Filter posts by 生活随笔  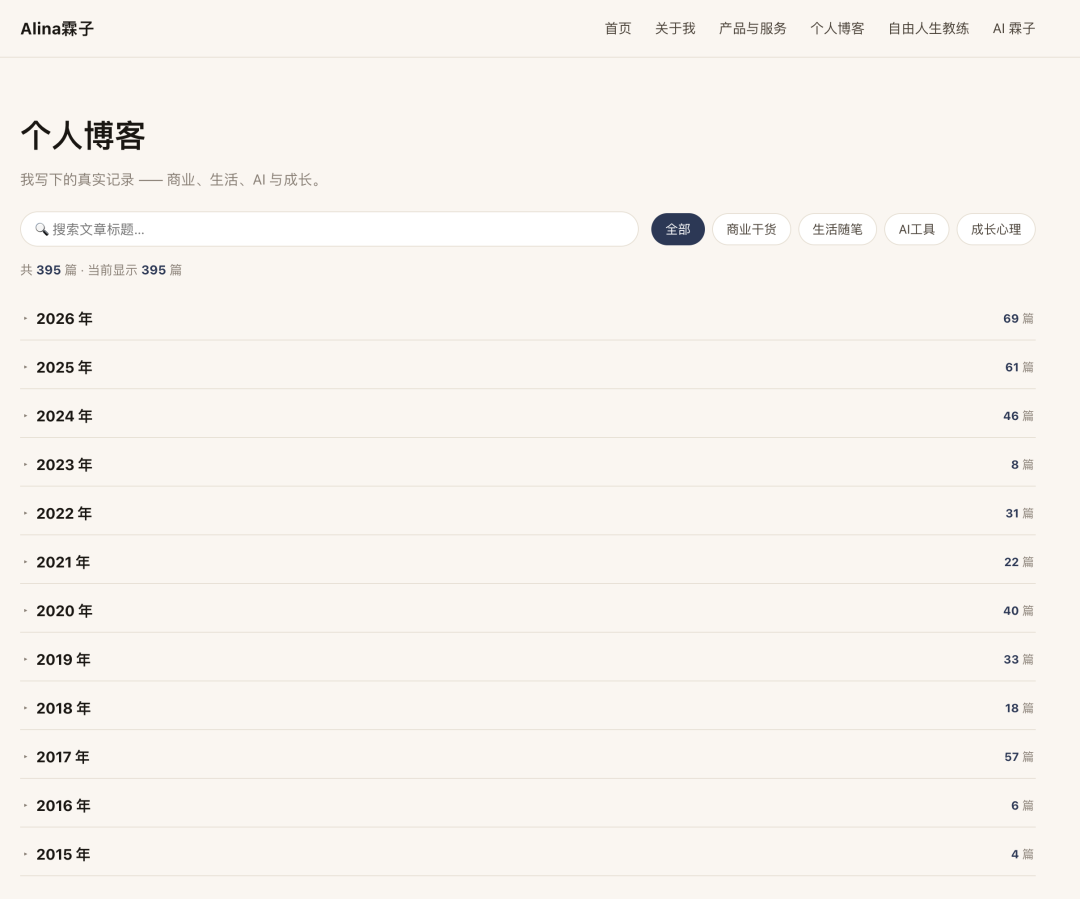click(838, 229)
